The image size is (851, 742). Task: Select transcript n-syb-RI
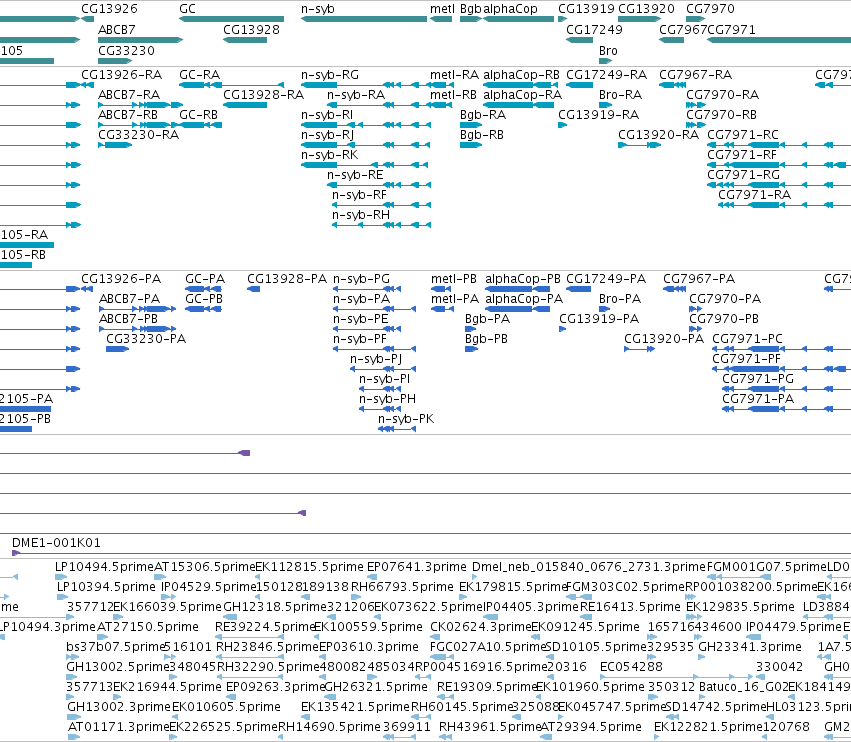[x=327, y=115]
